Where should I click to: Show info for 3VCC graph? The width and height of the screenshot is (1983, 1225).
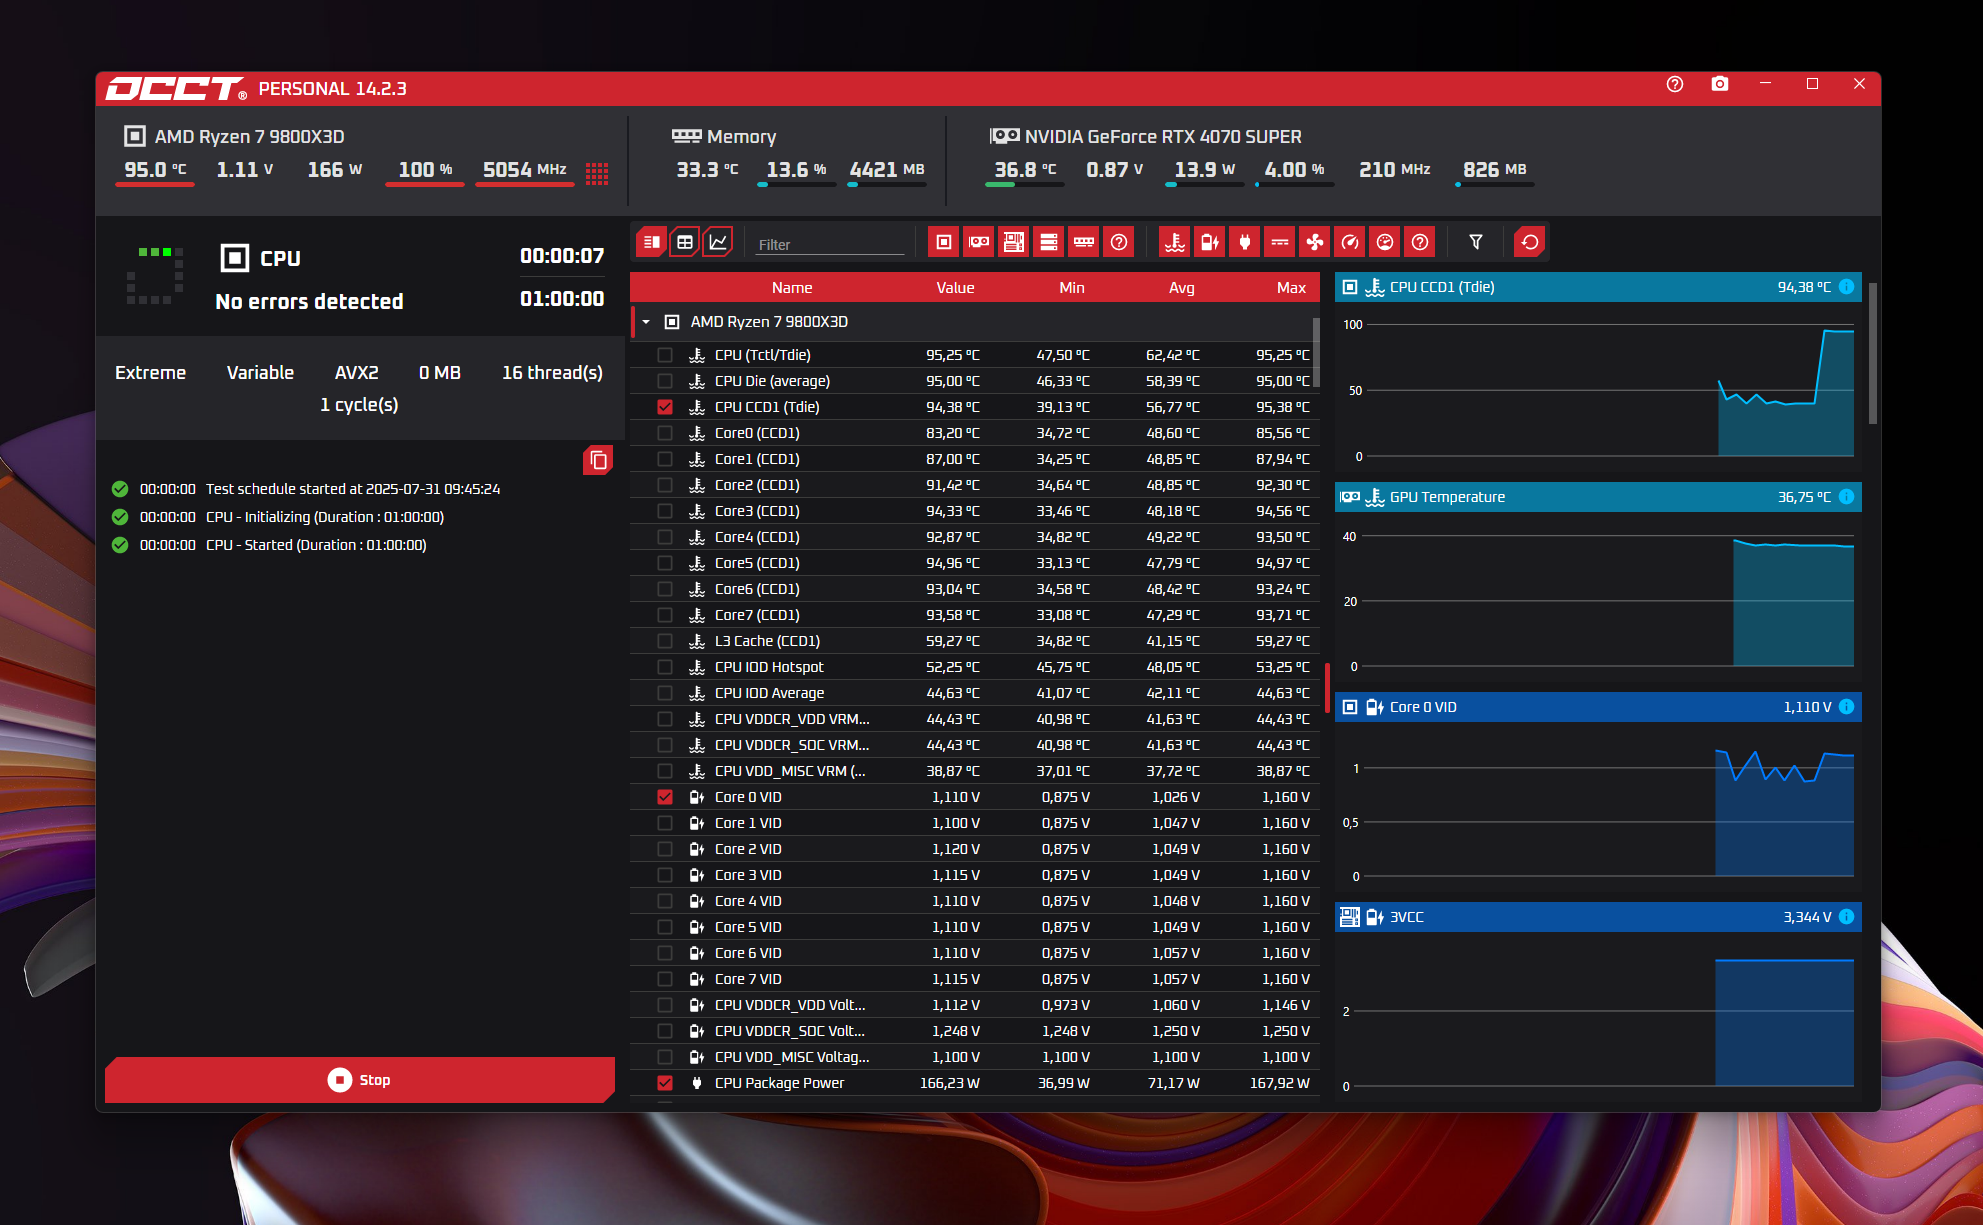coord(1847,917)
